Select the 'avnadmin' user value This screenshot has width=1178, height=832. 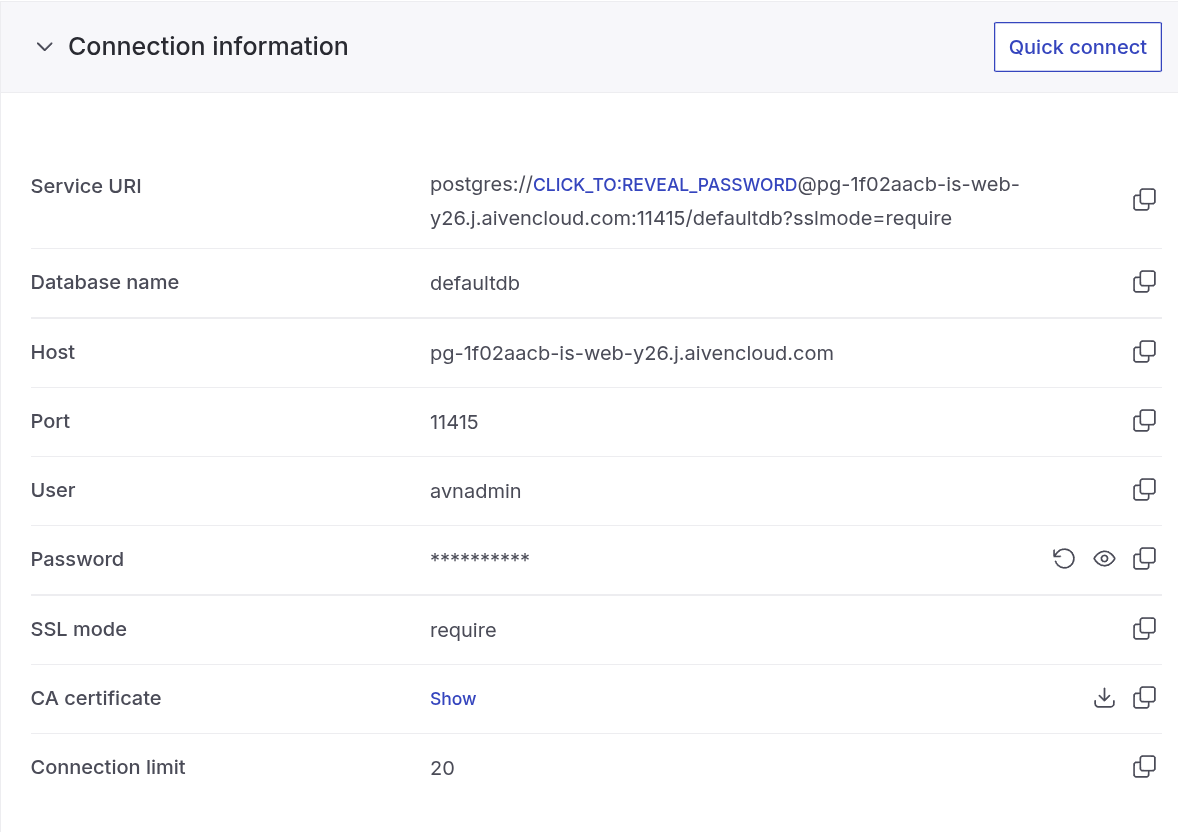tap(476, 492)
